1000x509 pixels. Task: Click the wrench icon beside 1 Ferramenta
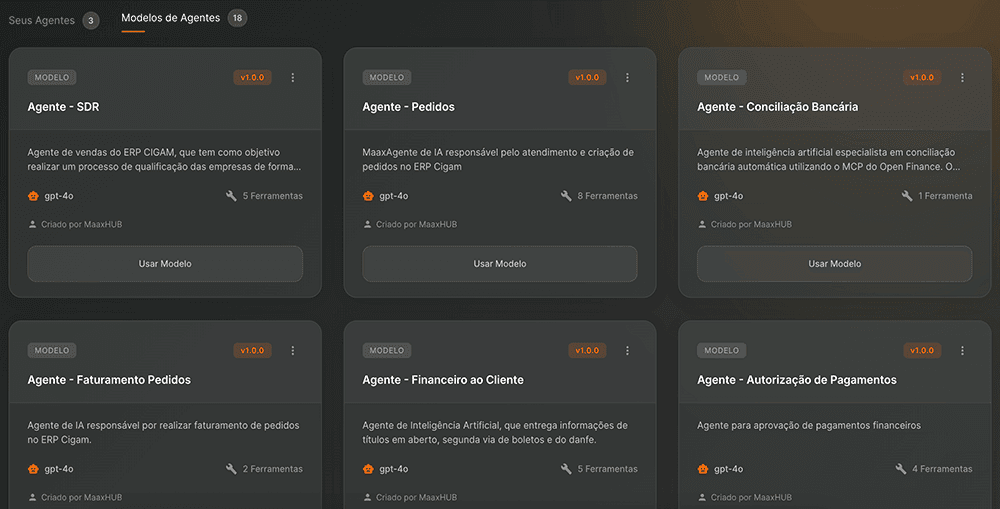coord(907,196)
